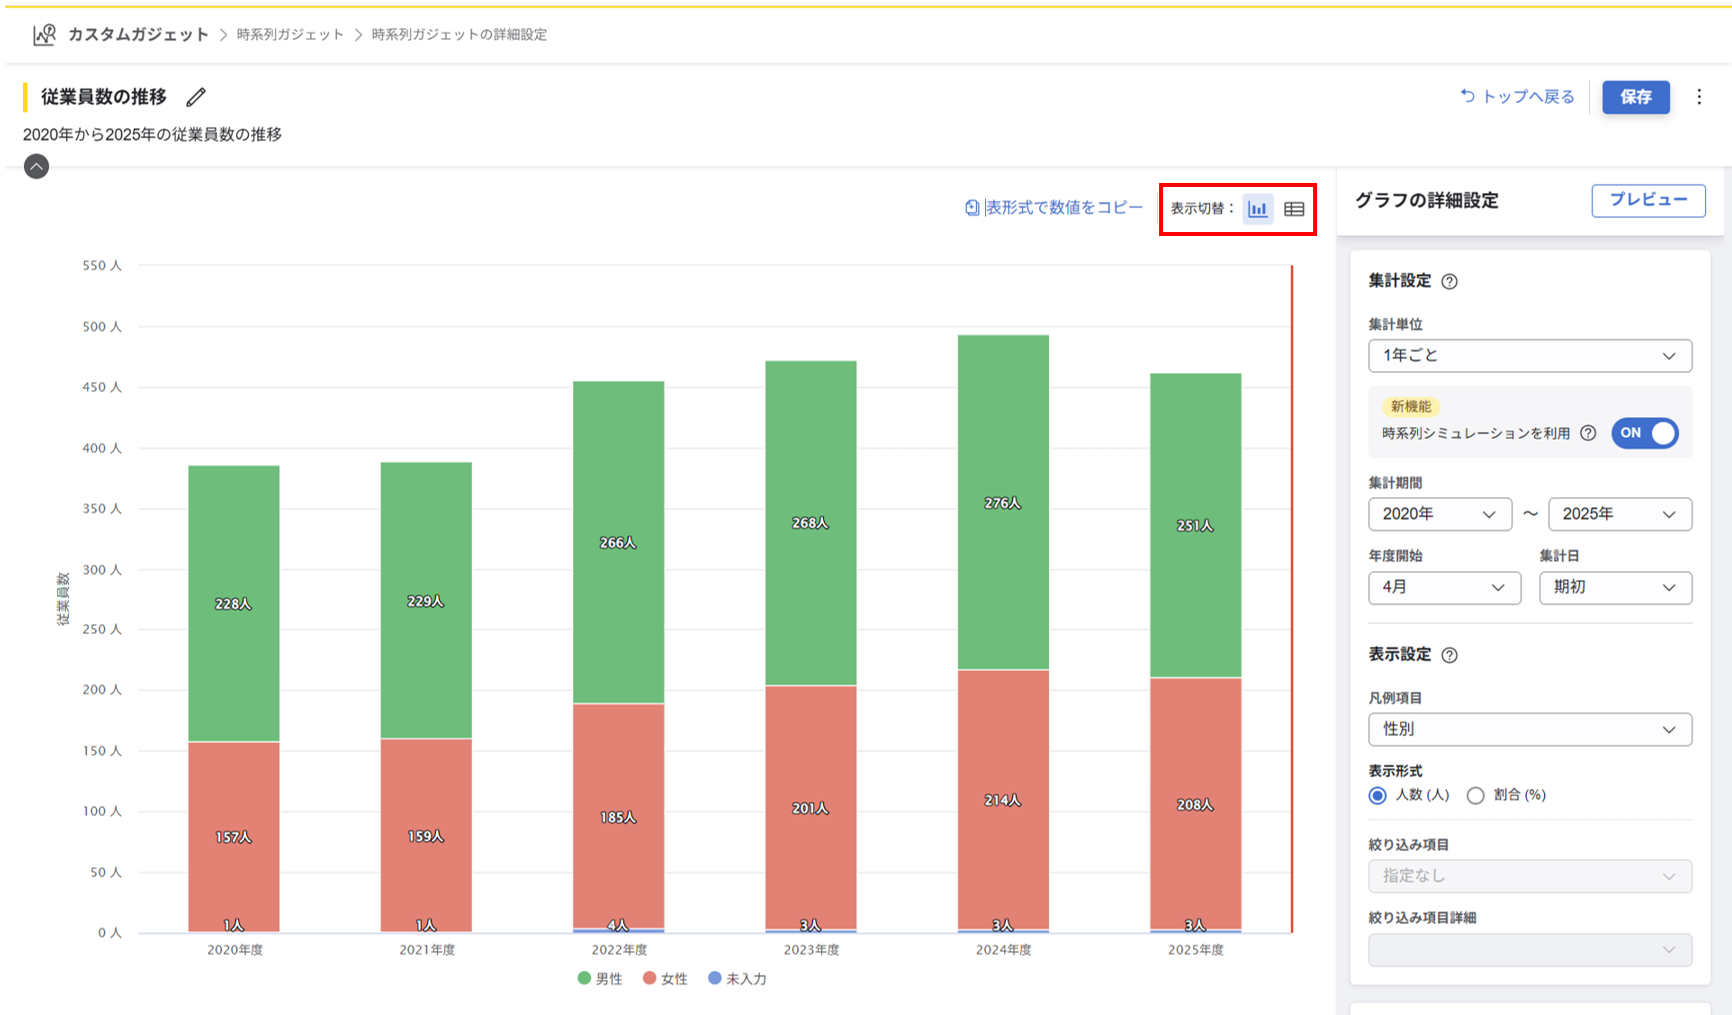Open the 集計単位 dropdown showing 1年ごと

(x=1529, y=356)
